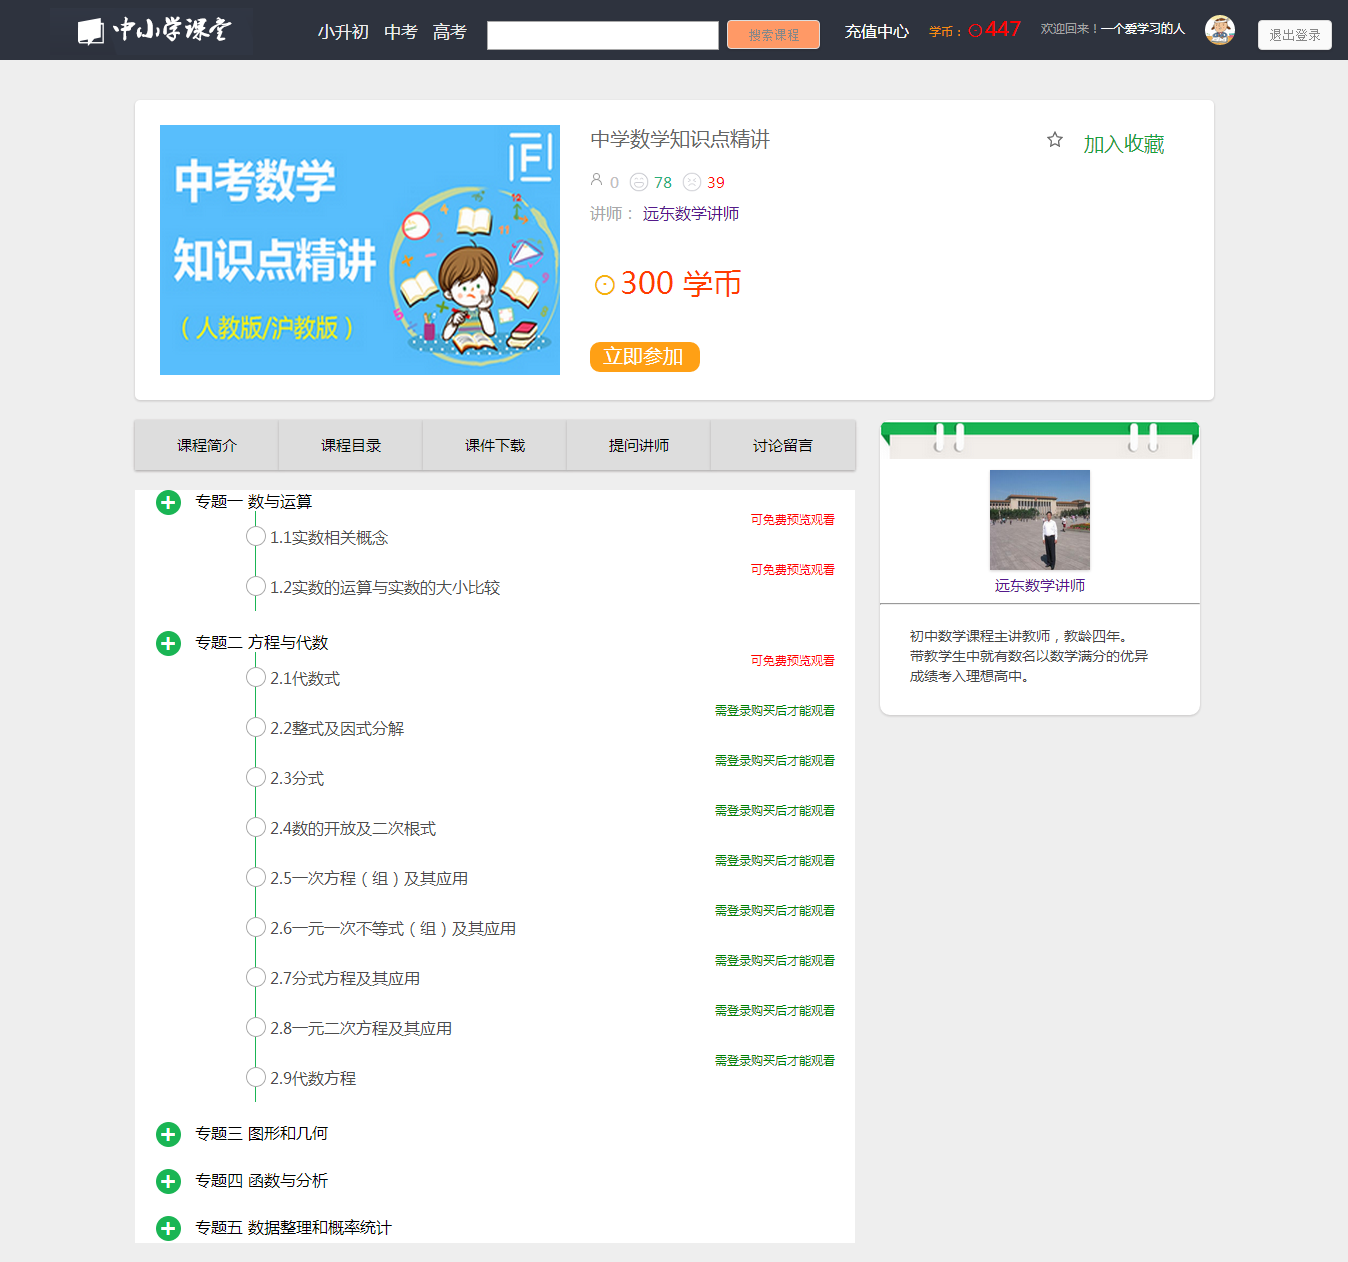Image resolution: width=1348 pixels, height=1262 pixels.
Task: Click the student count person icon
Action: click(x=597, y=180)
